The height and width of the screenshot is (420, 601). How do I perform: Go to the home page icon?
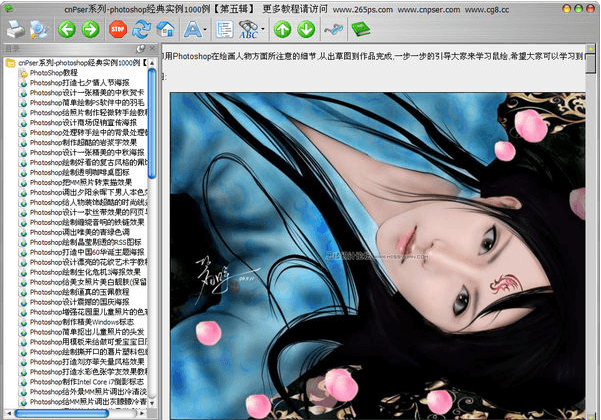point(165,30)
